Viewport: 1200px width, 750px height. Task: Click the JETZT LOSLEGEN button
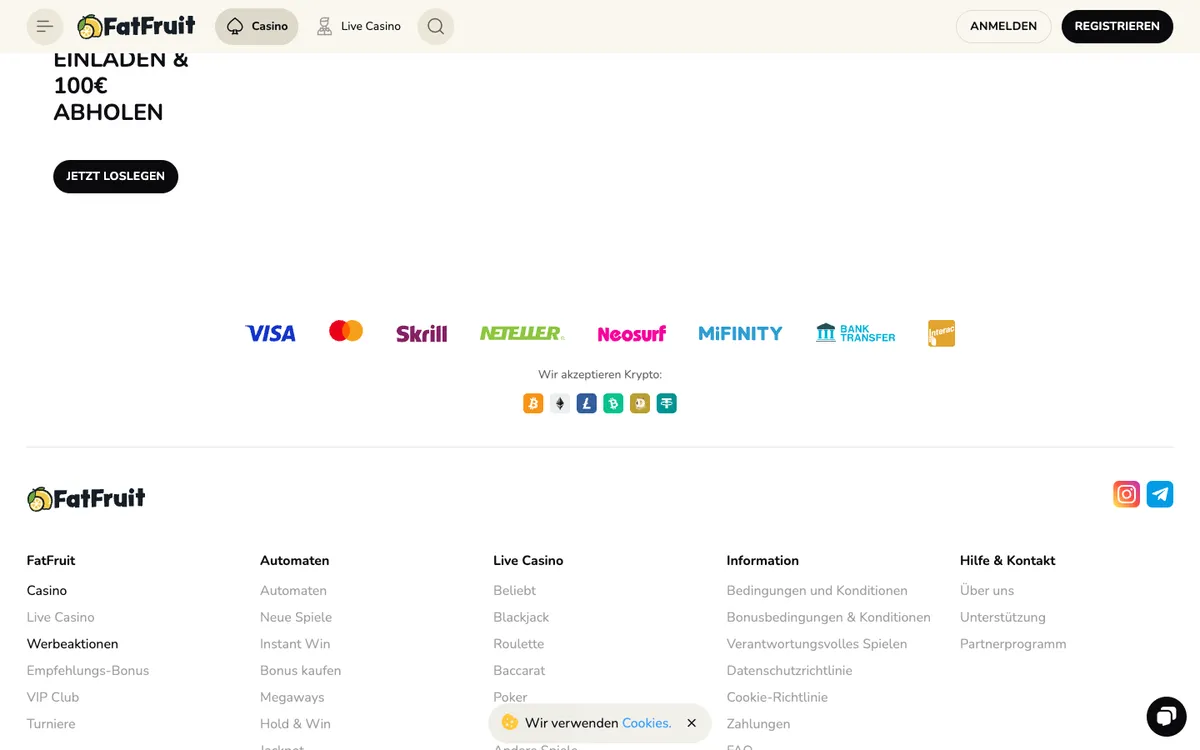tap(116, 176)
